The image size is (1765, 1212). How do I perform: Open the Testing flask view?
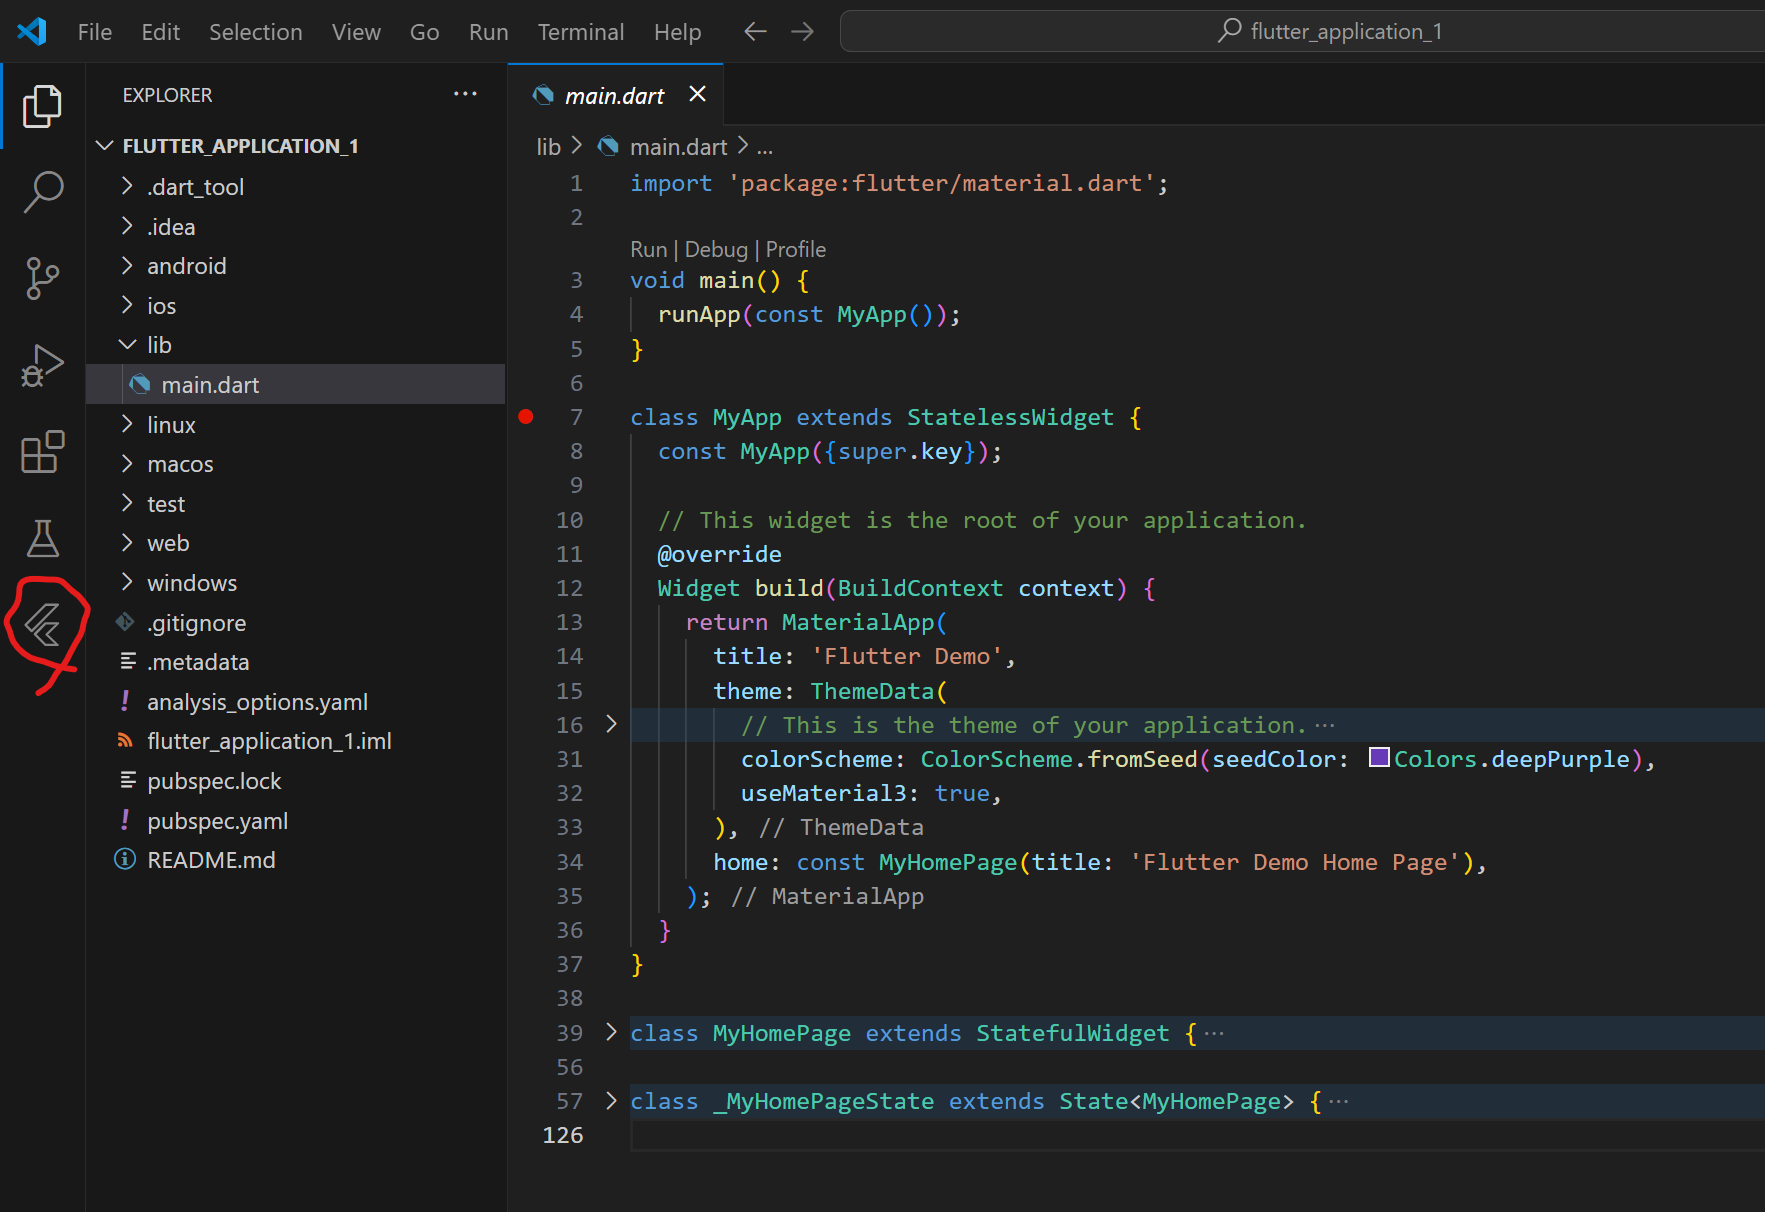point(42,539)
